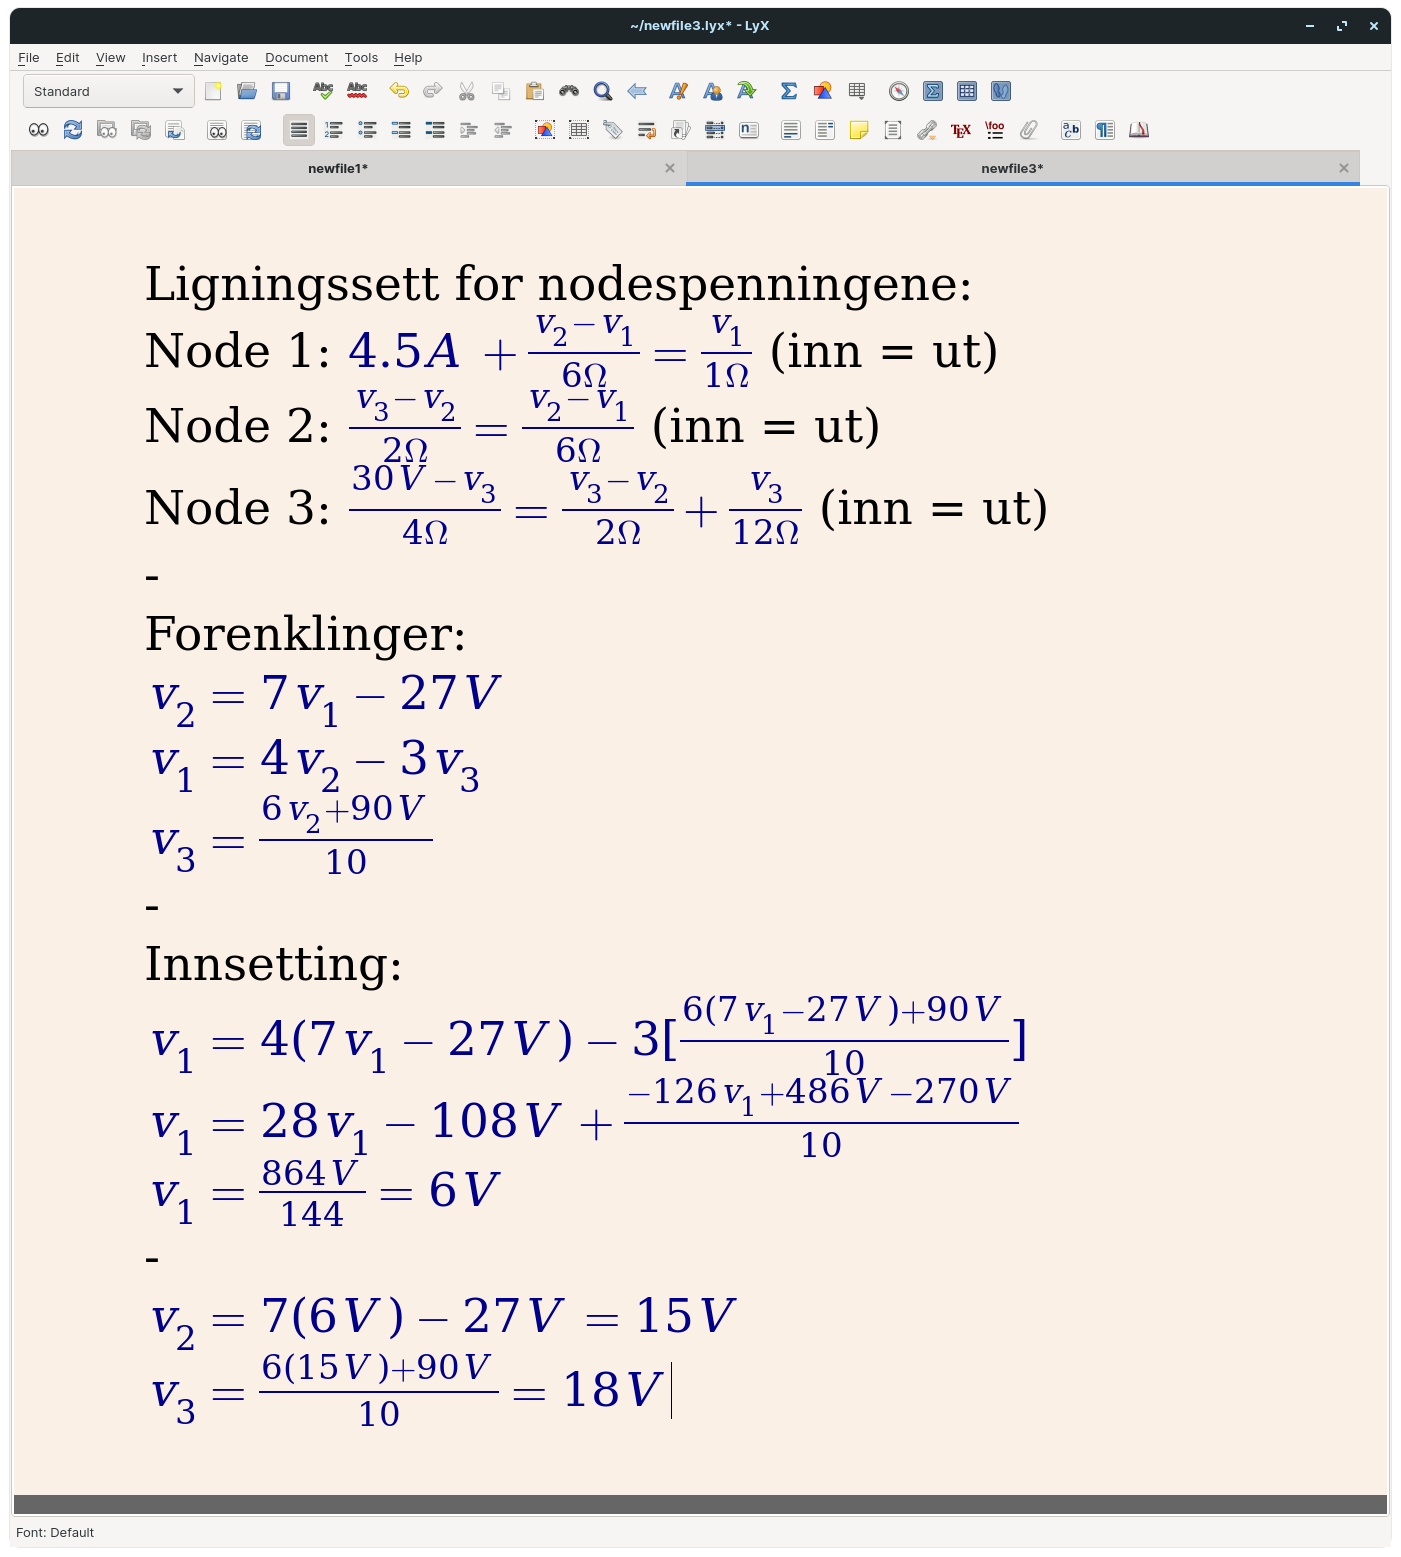Click the View master document icon

107,130
